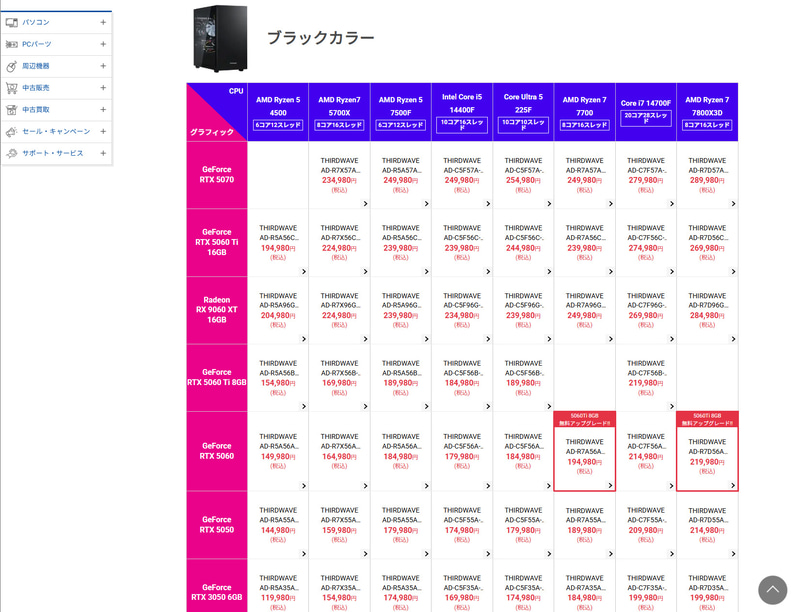Screen dimensions: 800x612
Task: Open the 中古買取 sidebar menu item
Action: coord(56,110)
